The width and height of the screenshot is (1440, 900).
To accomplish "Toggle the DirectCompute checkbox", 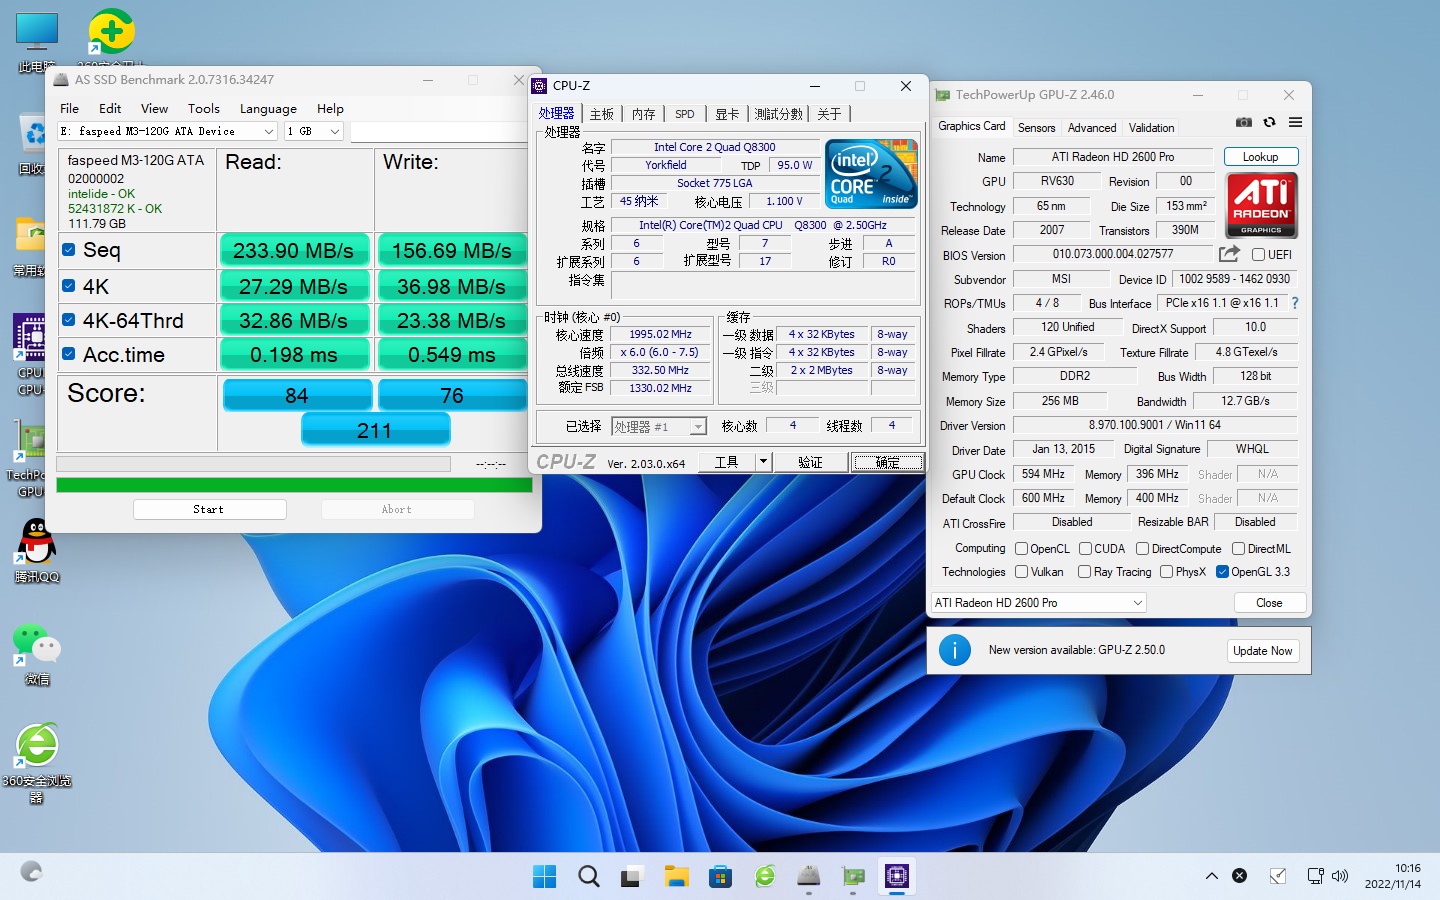I will click(1142, 549).
